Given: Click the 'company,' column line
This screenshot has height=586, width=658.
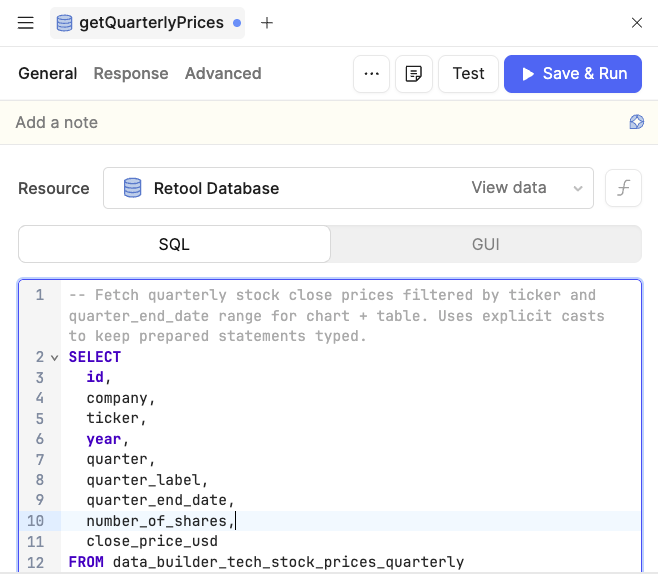Looking at the screenshot, I should pyautogui.click(x=121, y=398).
